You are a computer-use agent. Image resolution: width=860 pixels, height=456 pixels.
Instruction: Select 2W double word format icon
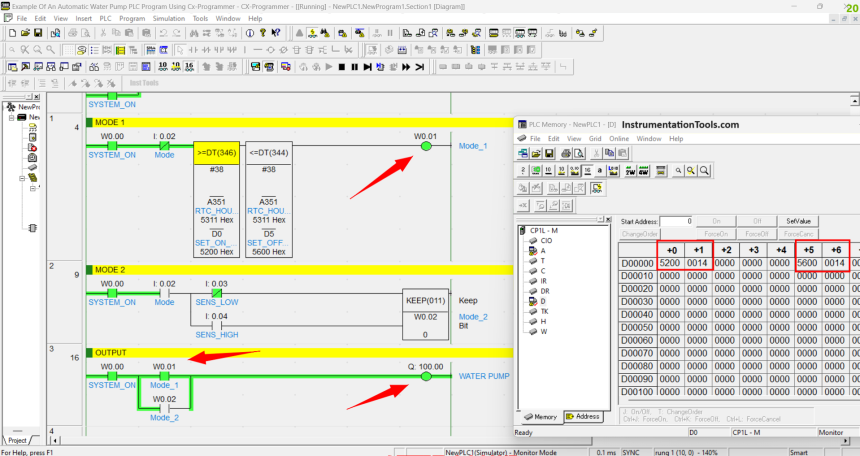630,171
